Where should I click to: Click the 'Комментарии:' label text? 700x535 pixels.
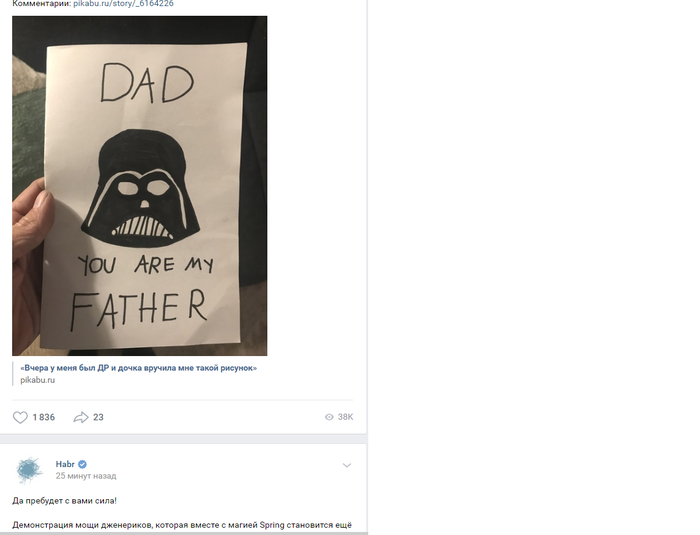click(42, 4)
